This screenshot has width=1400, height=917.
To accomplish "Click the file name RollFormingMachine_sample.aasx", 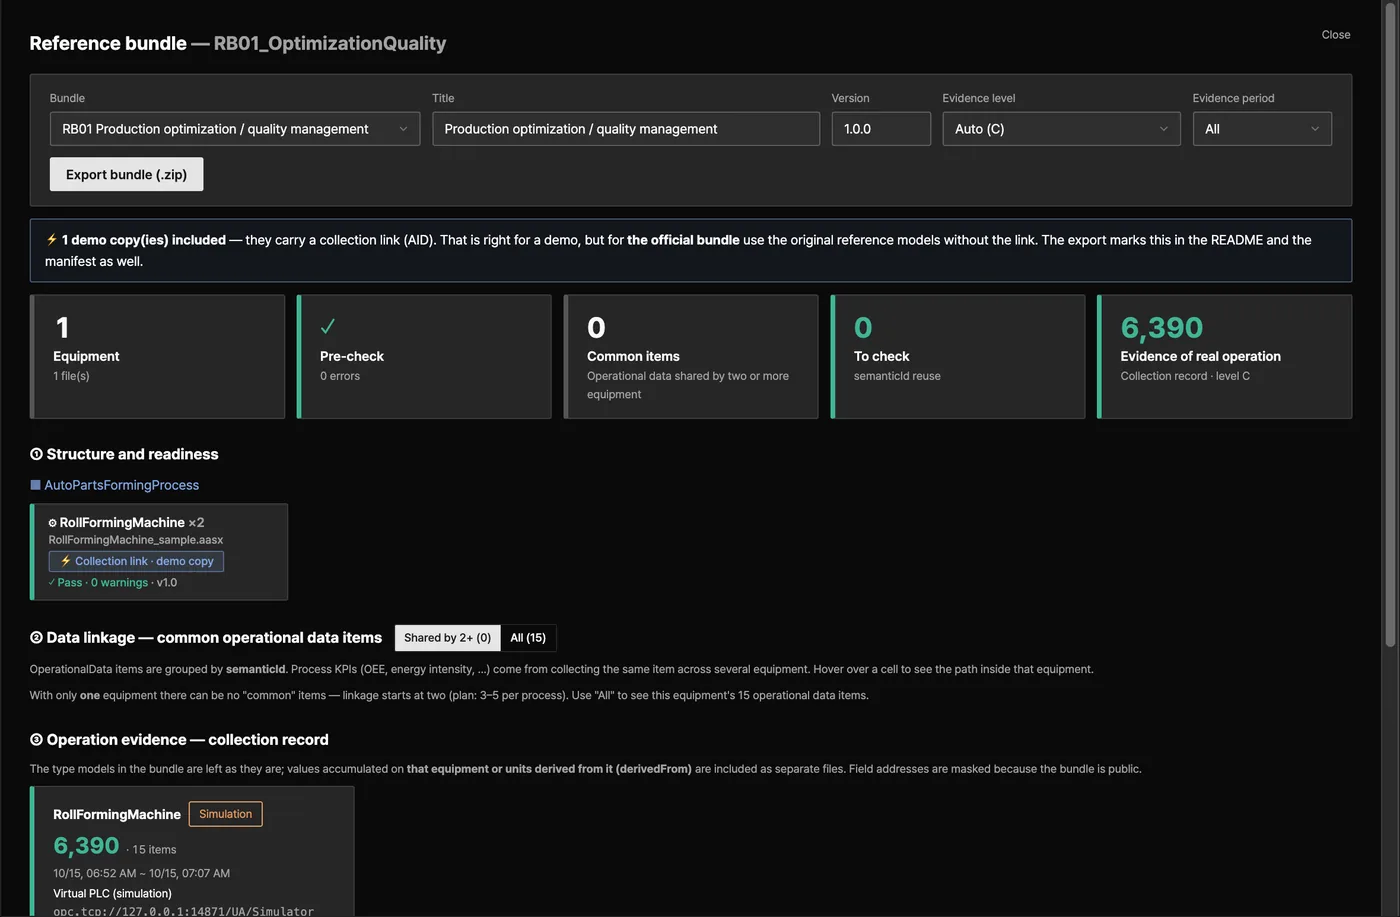I will click(x=136, y=540).
